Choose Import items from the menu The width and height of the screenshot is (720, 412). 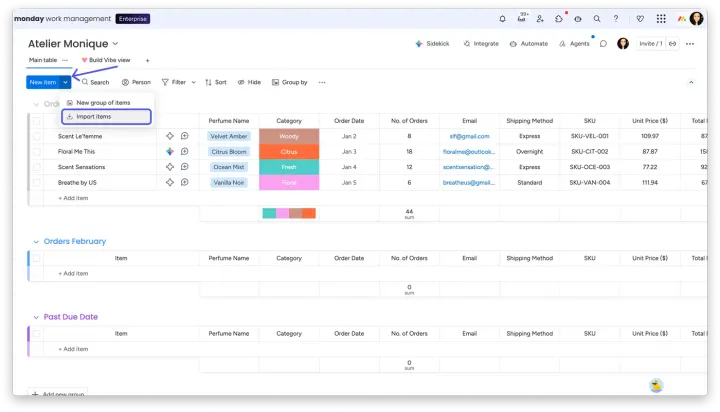pos(107,117)
